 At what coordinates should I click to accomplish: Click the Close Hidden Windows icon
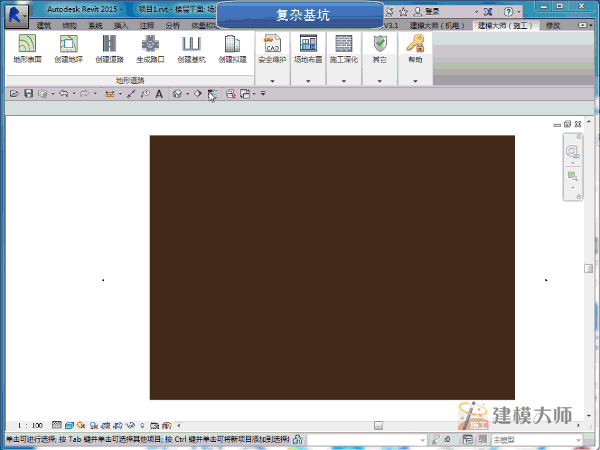point(230,93)
